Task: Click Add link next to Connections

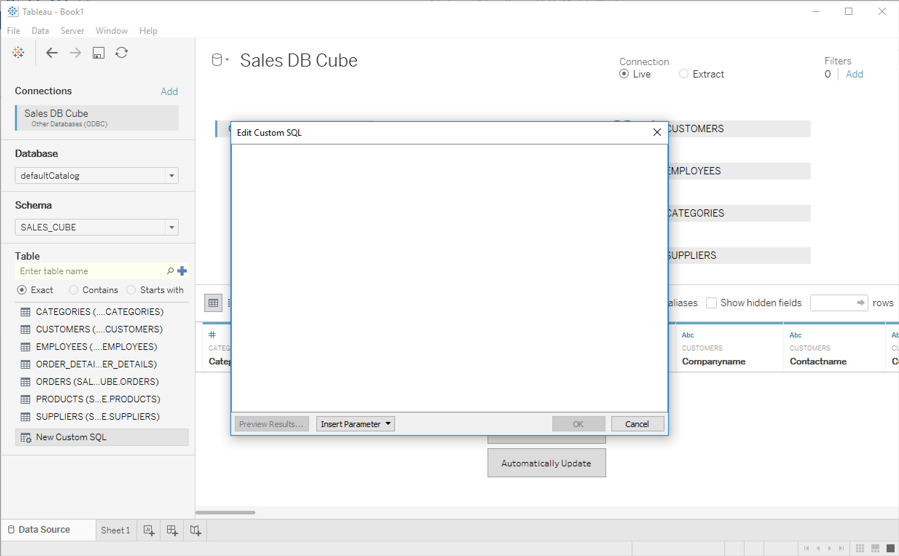Action: coord(169,92)
